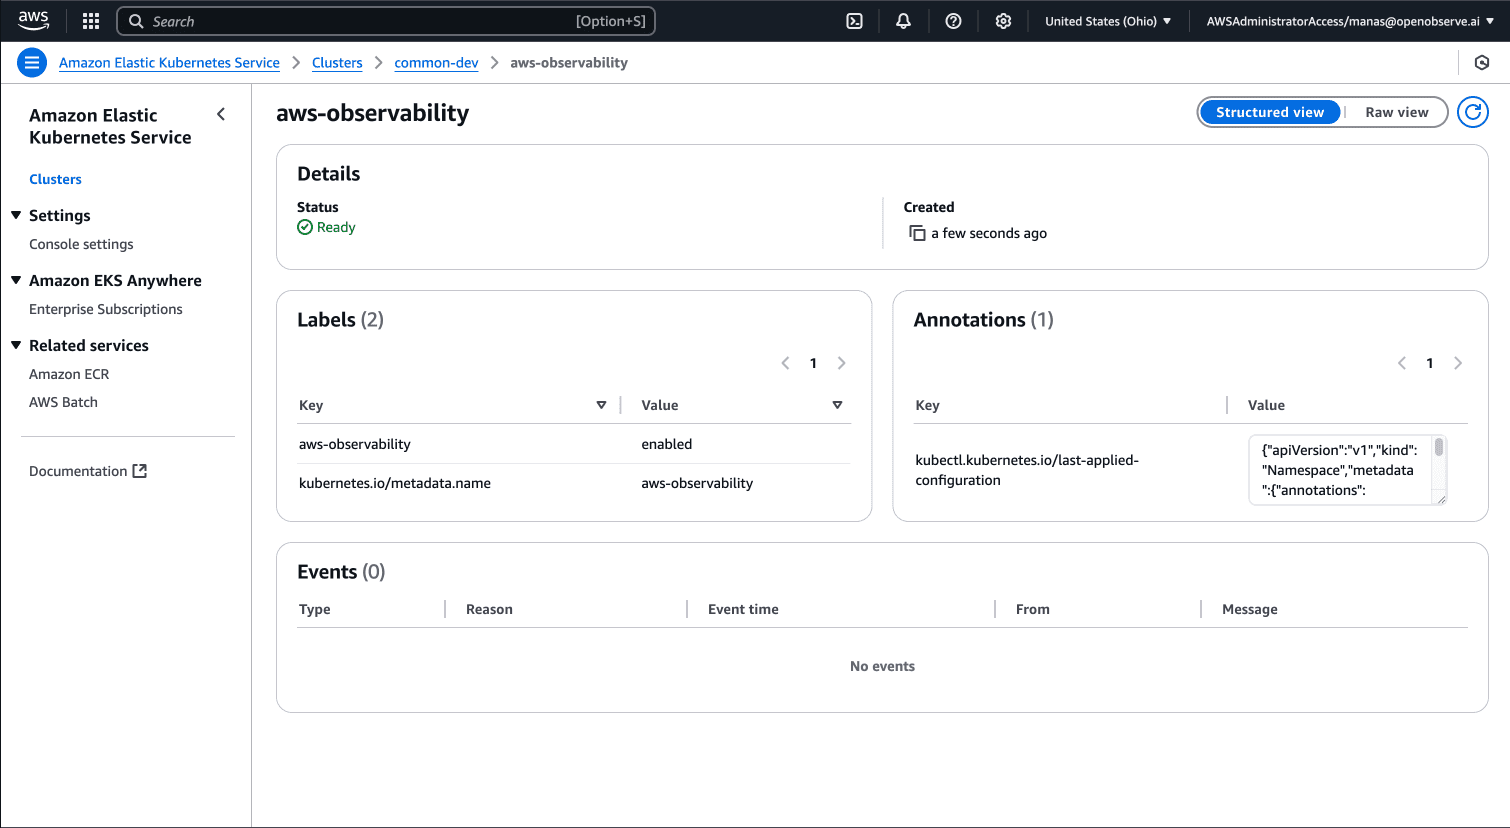Toggle the hamburger navigation menu button

point(32,63)
